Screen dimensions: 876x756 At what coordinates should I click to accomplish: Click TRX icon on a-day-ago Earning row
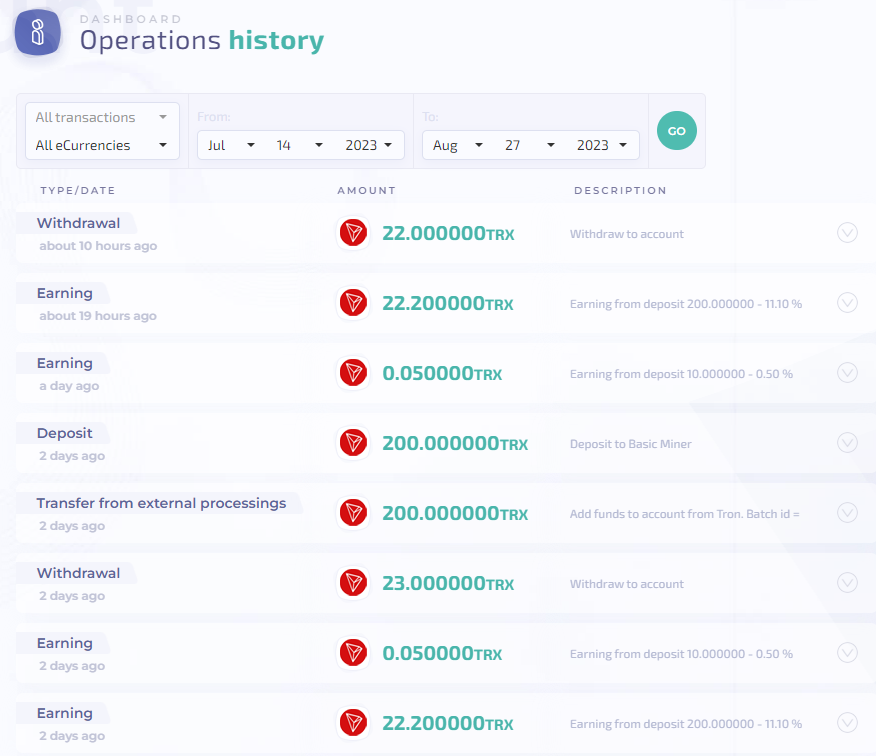(353, 373)
